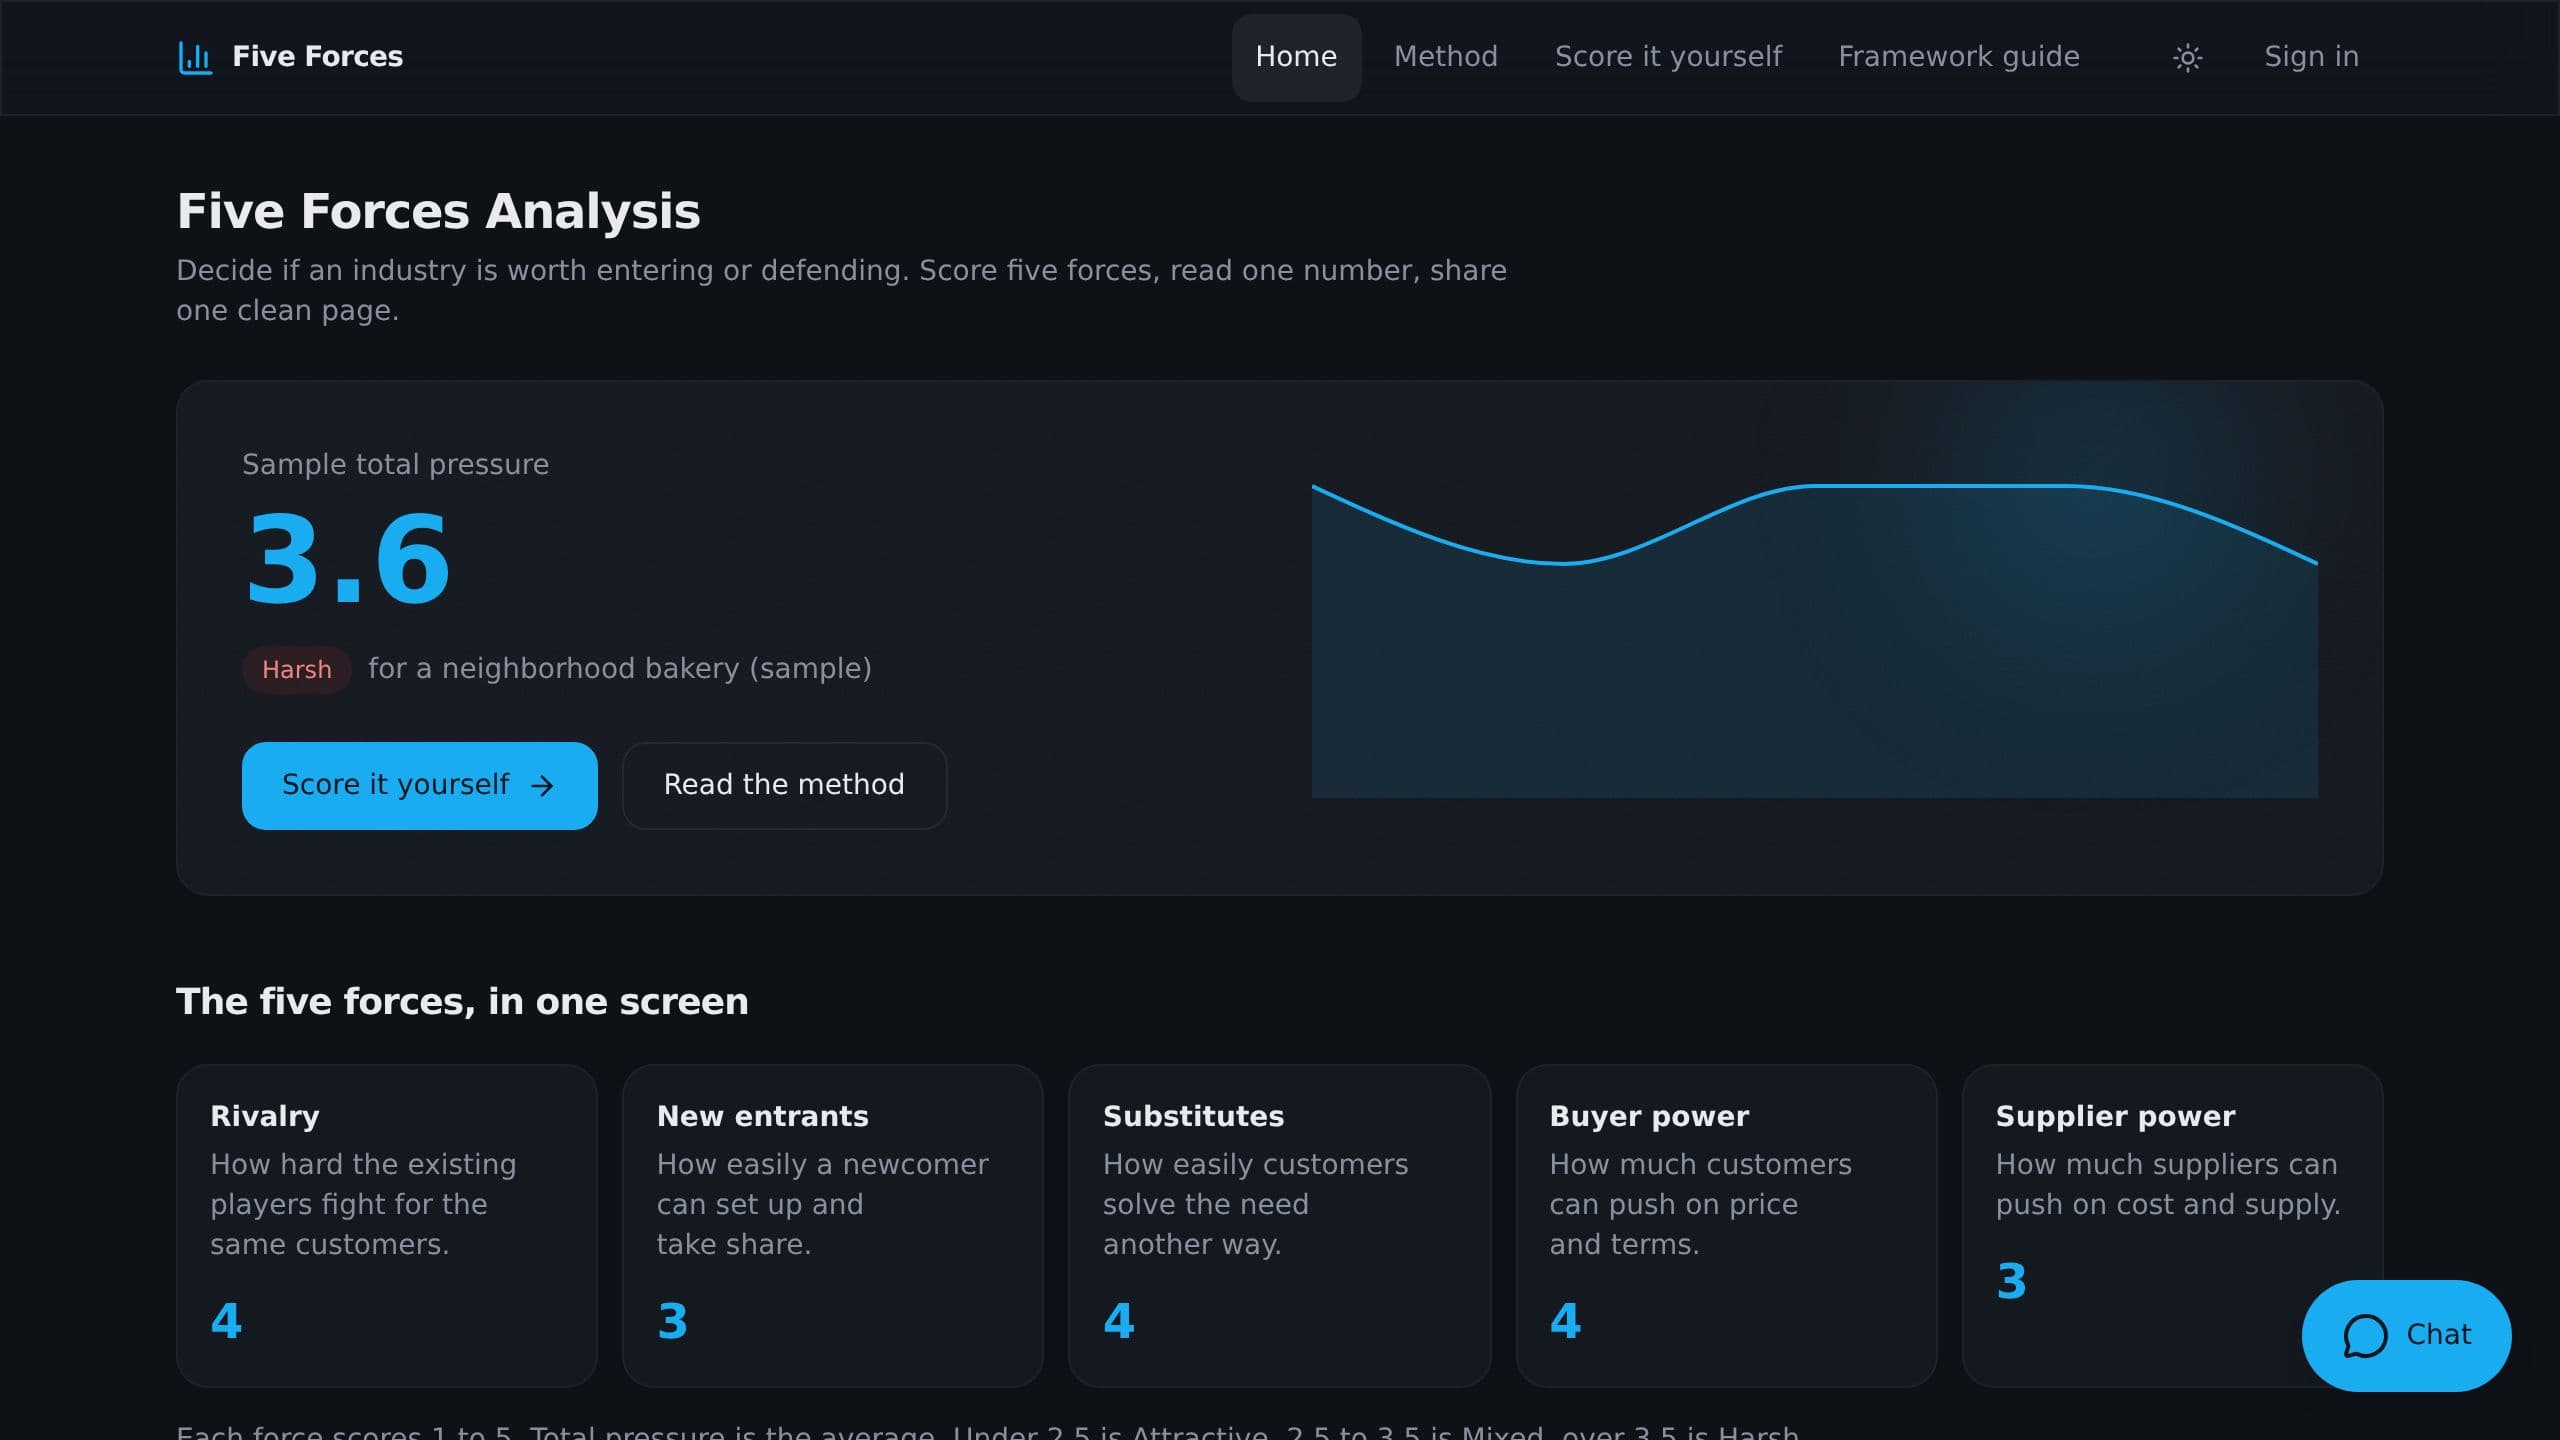Go to the Method menu item

pyautogui.click(x=1446, y=57)
